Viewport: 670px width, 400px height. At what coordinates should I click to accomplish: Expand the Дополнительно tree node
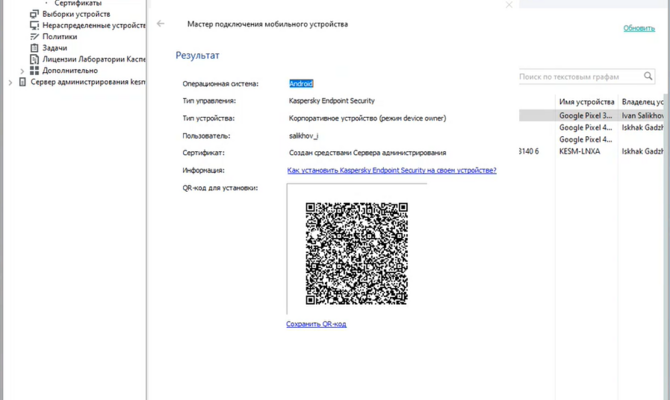coord(22,71)
